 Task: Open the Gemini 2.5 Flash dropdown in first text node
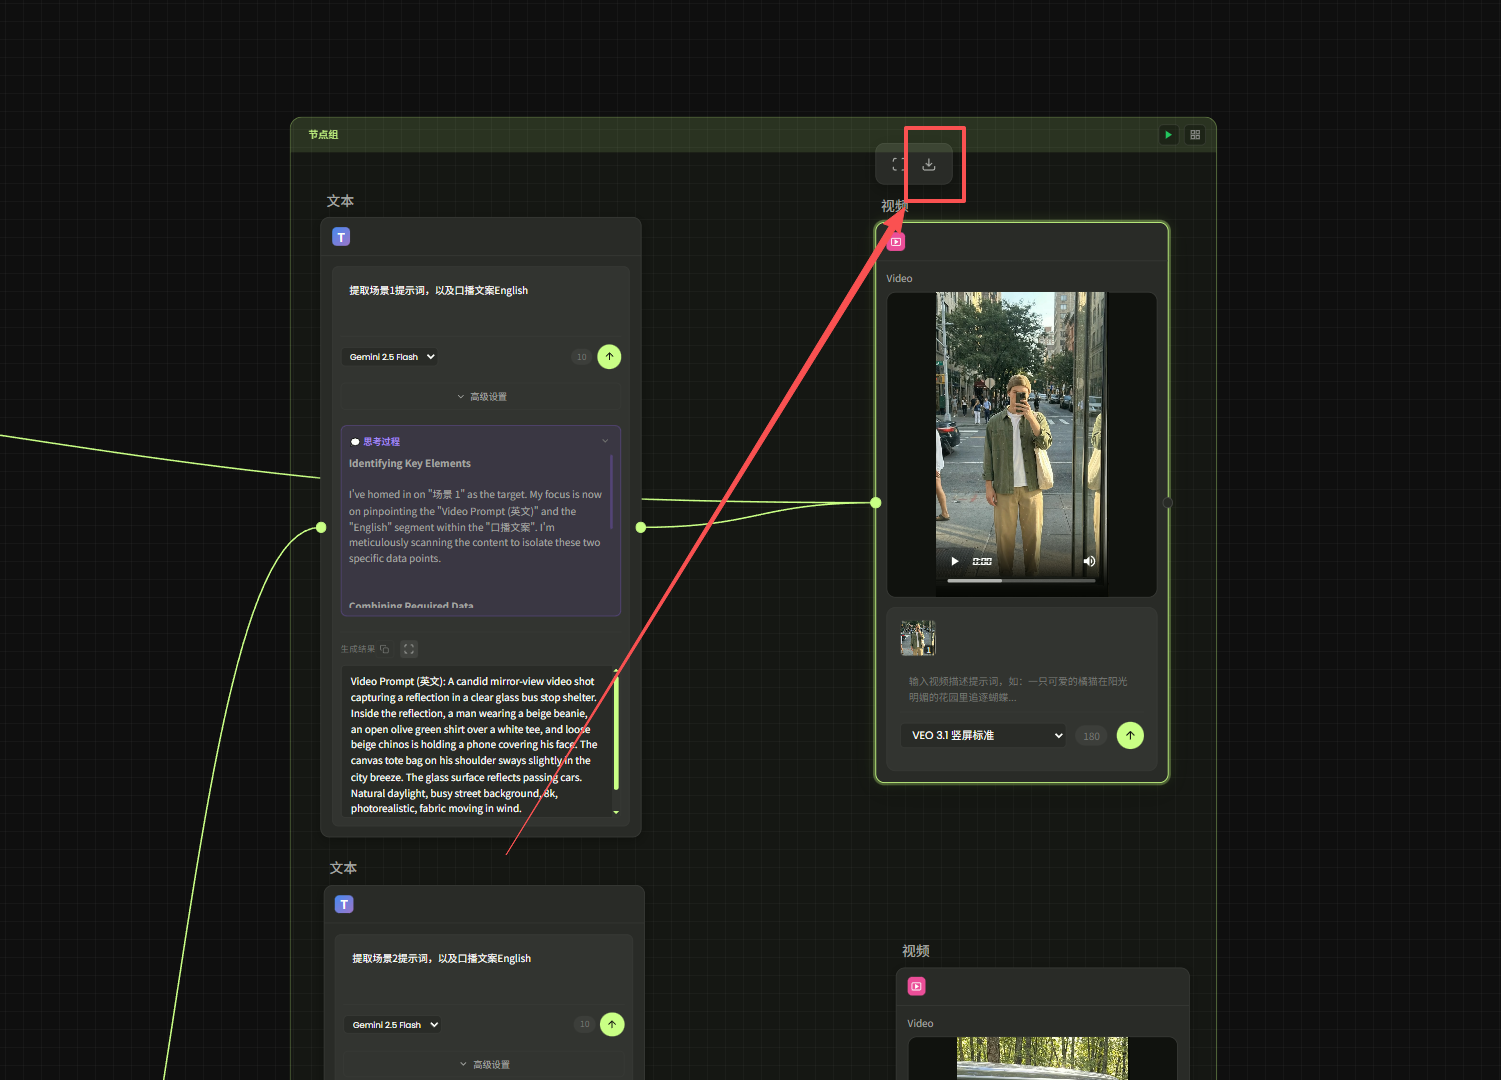pyautogui.click(x=391, y=357)
